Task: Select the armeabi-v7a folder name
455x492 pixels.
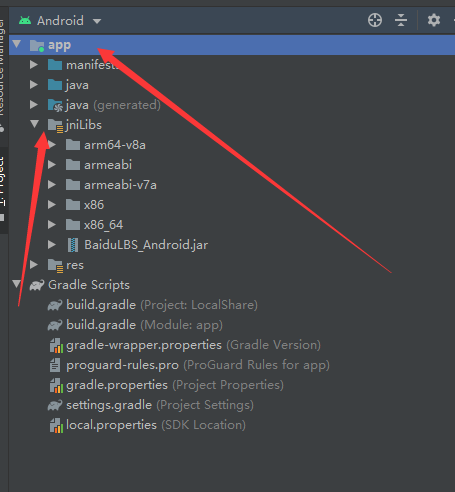Action: tap(120, 185)
